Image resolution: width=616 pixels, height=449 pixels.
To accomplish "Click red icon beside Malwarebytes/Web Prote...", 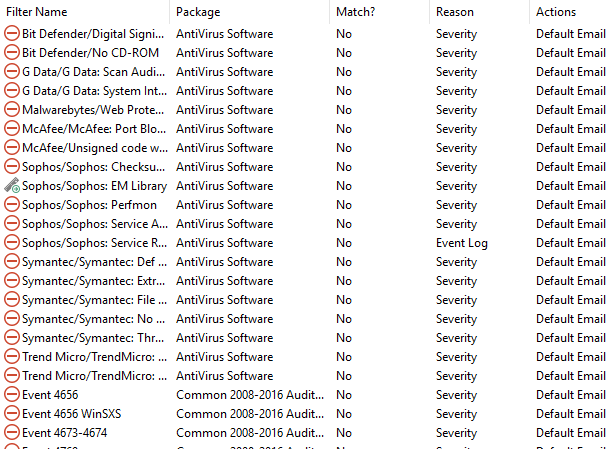I will 12,109.
